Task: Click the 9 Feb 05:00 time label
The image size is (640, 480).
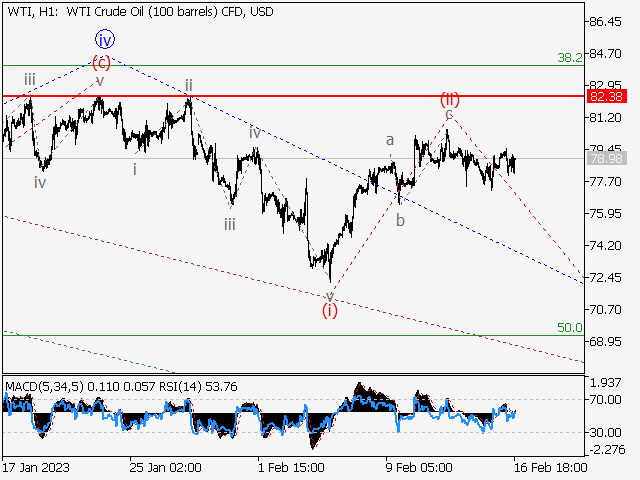Action: [x=419, y=467]
